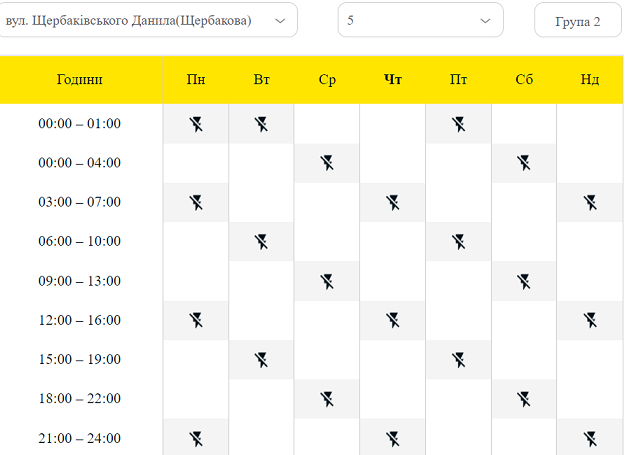Screen dimensions: 627x455
Task: Click the Група 2 button
Action: coord(577,21)
